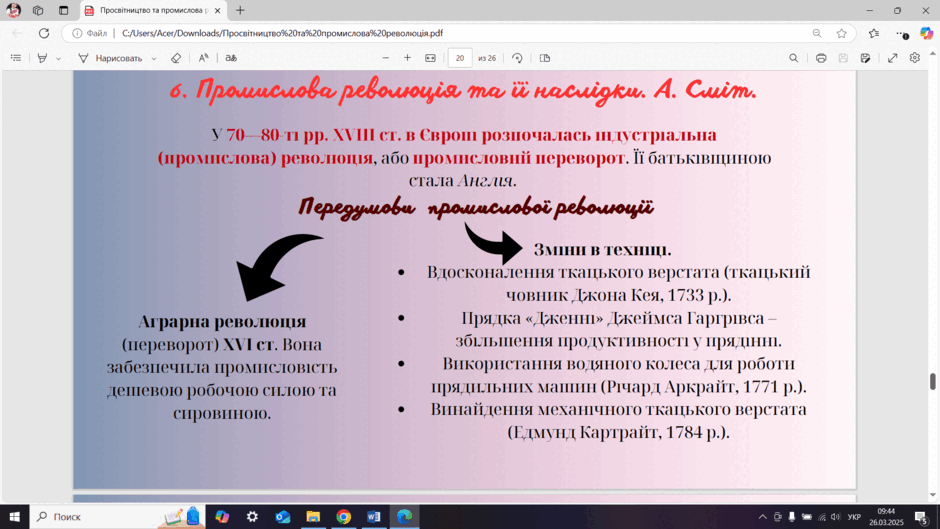
Task: Click the scroll down arrow of the PDF viewer
Action: pyautogui.click(x=933, y=495)
